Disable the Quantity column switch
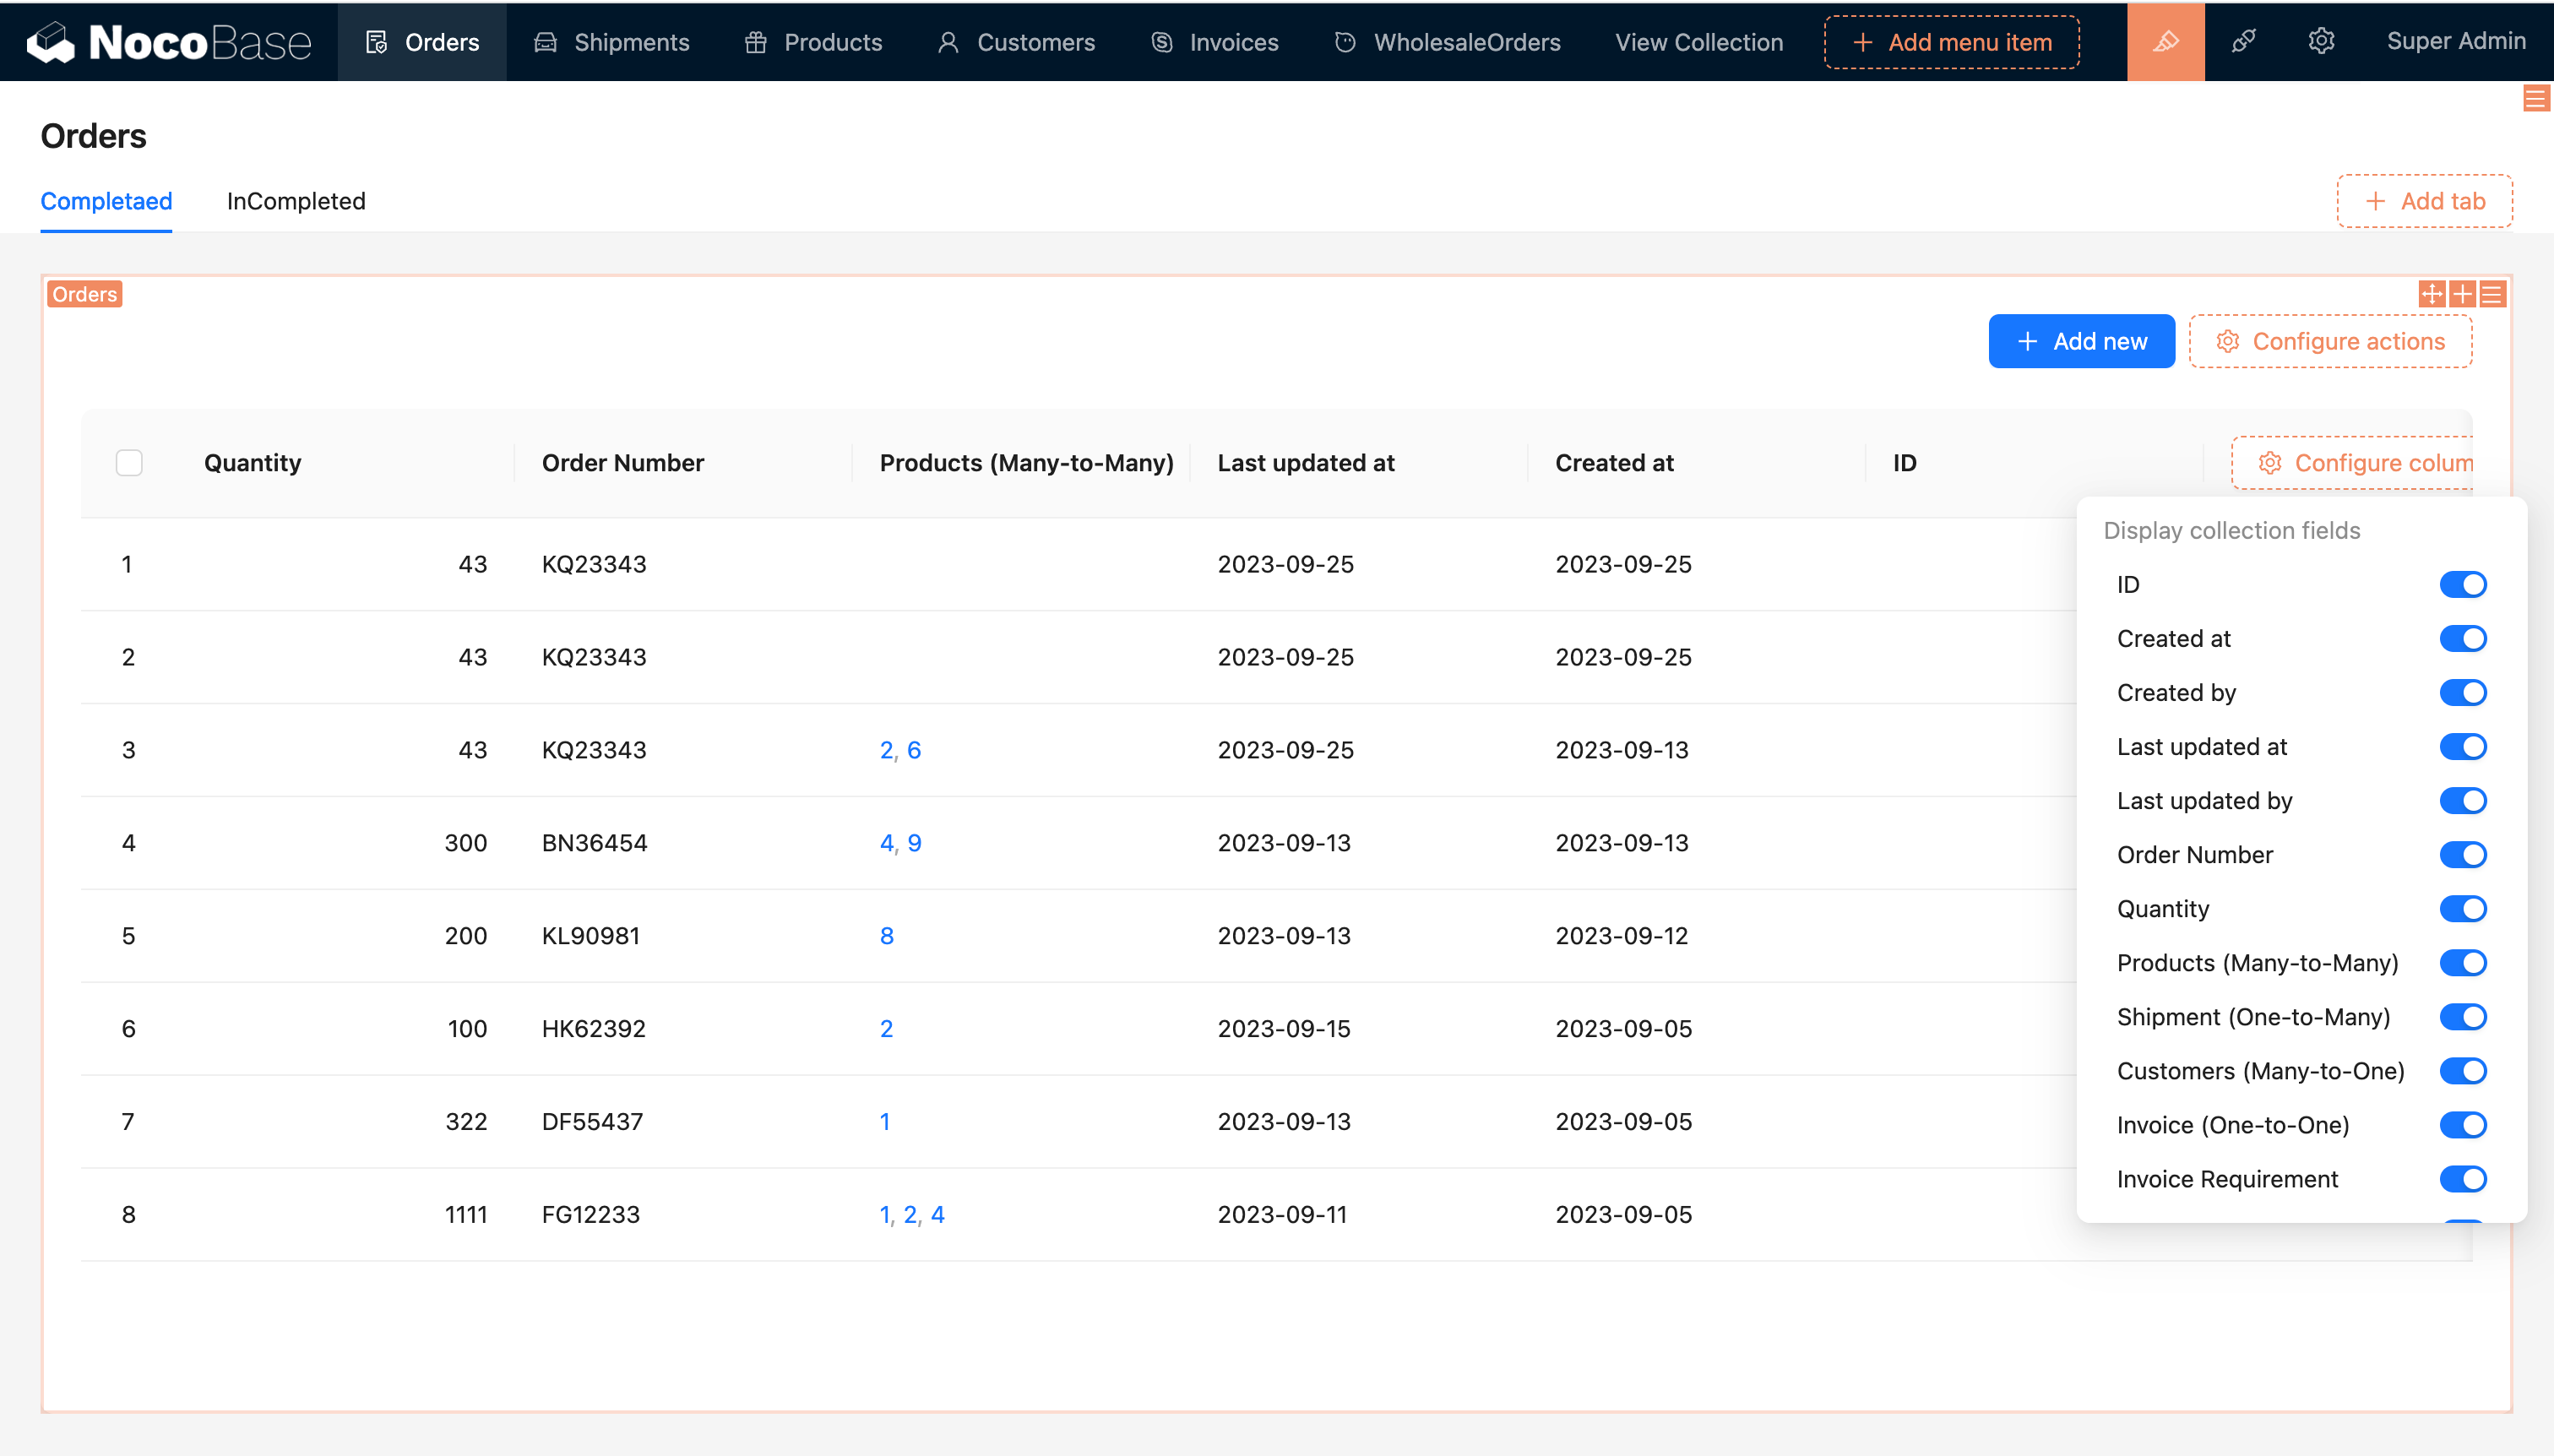The width and height of the screenshot is (2554, 1456). click(2462, 909)
